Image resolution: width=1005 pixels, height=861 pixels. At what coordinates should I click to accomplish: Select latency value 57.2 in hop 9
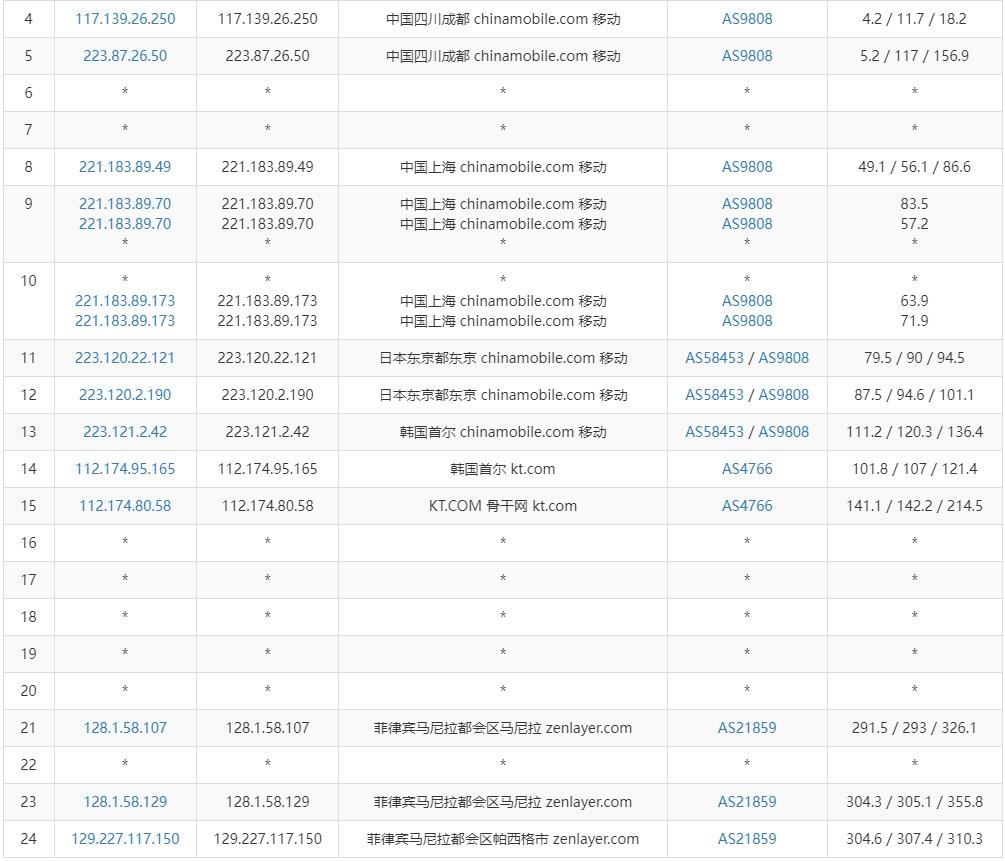914,224
